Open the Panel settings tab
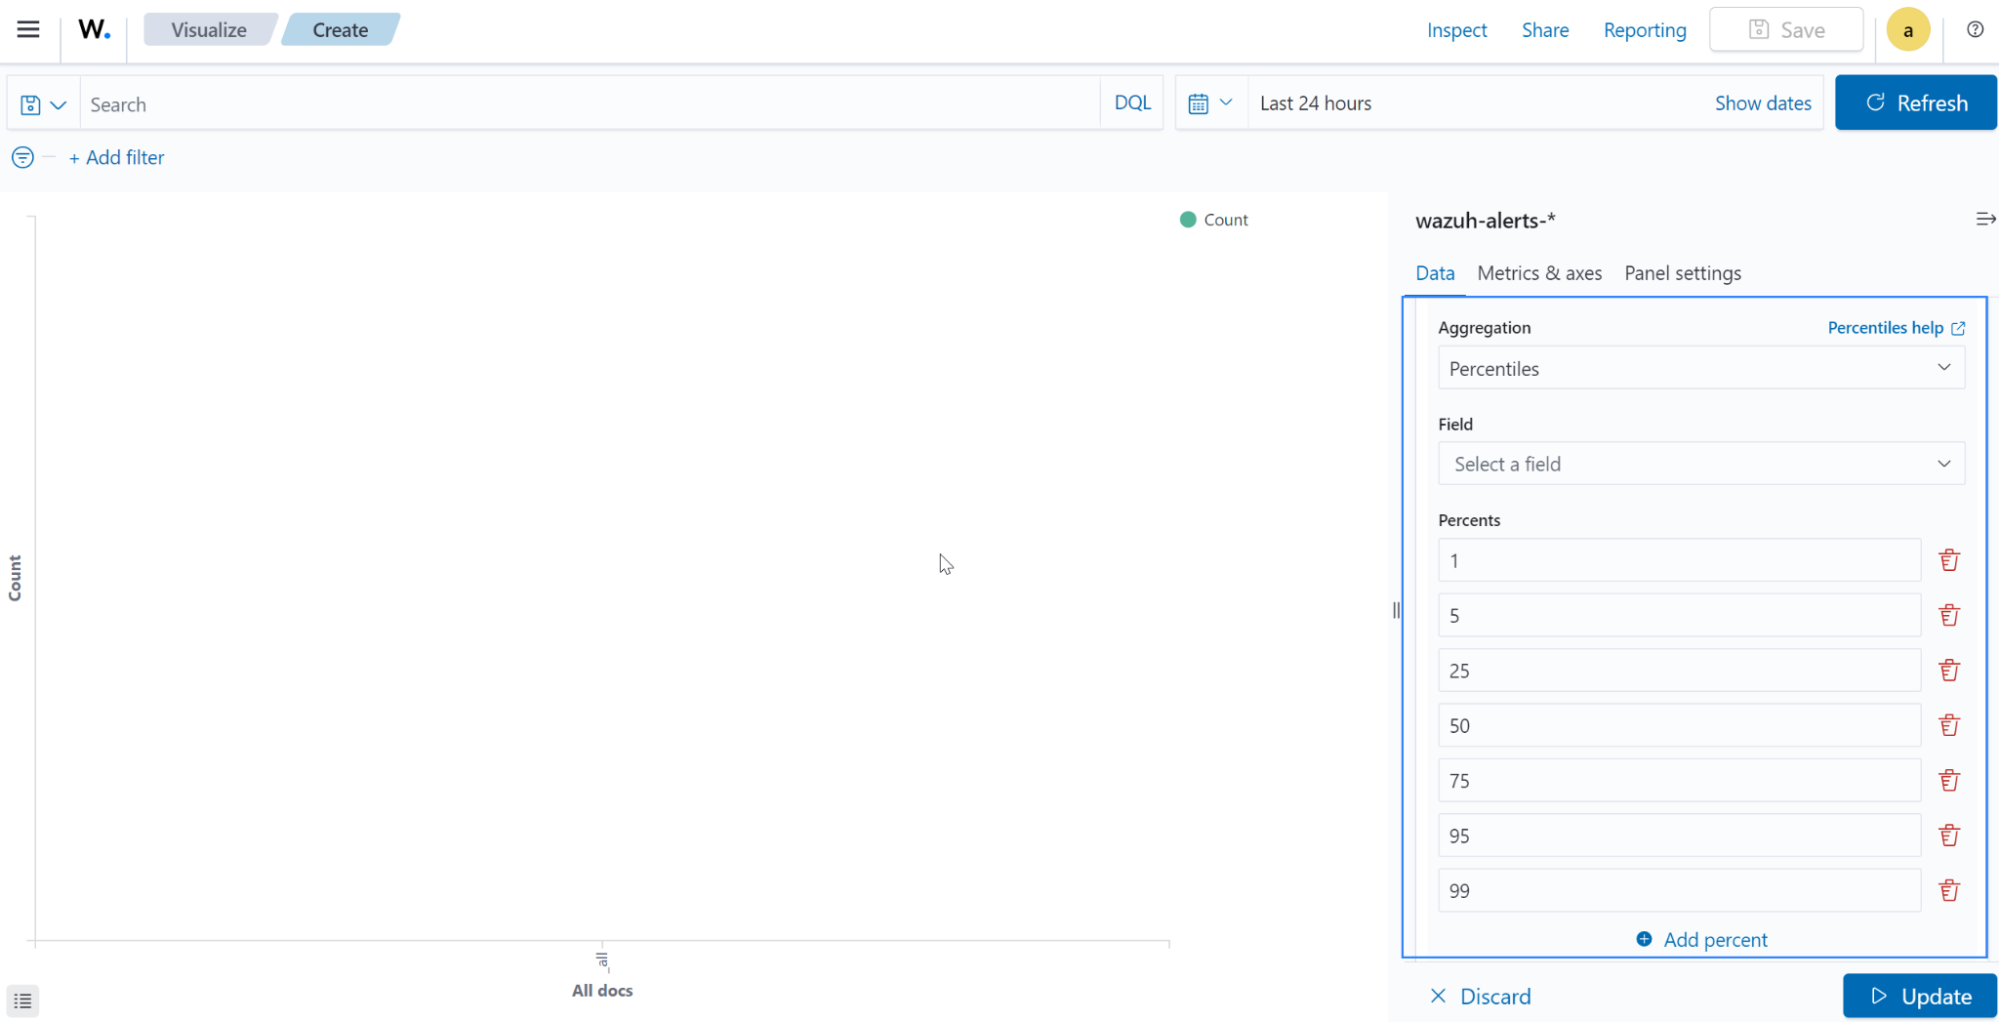This screenshot has height=1022, width=1999. pos(1682,272)
